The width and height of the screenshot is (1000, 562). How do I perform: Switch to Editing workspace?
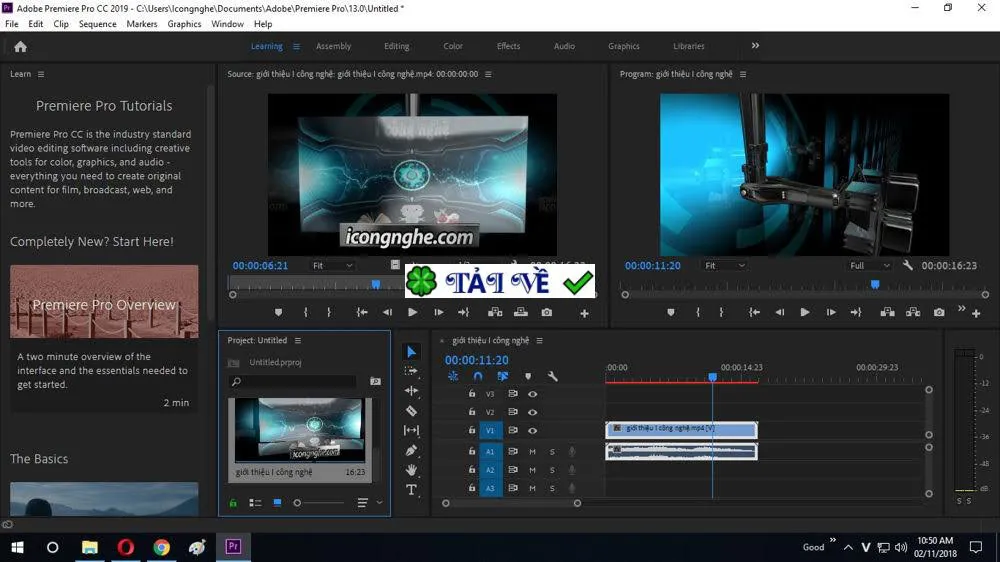(x=396, y=46)
